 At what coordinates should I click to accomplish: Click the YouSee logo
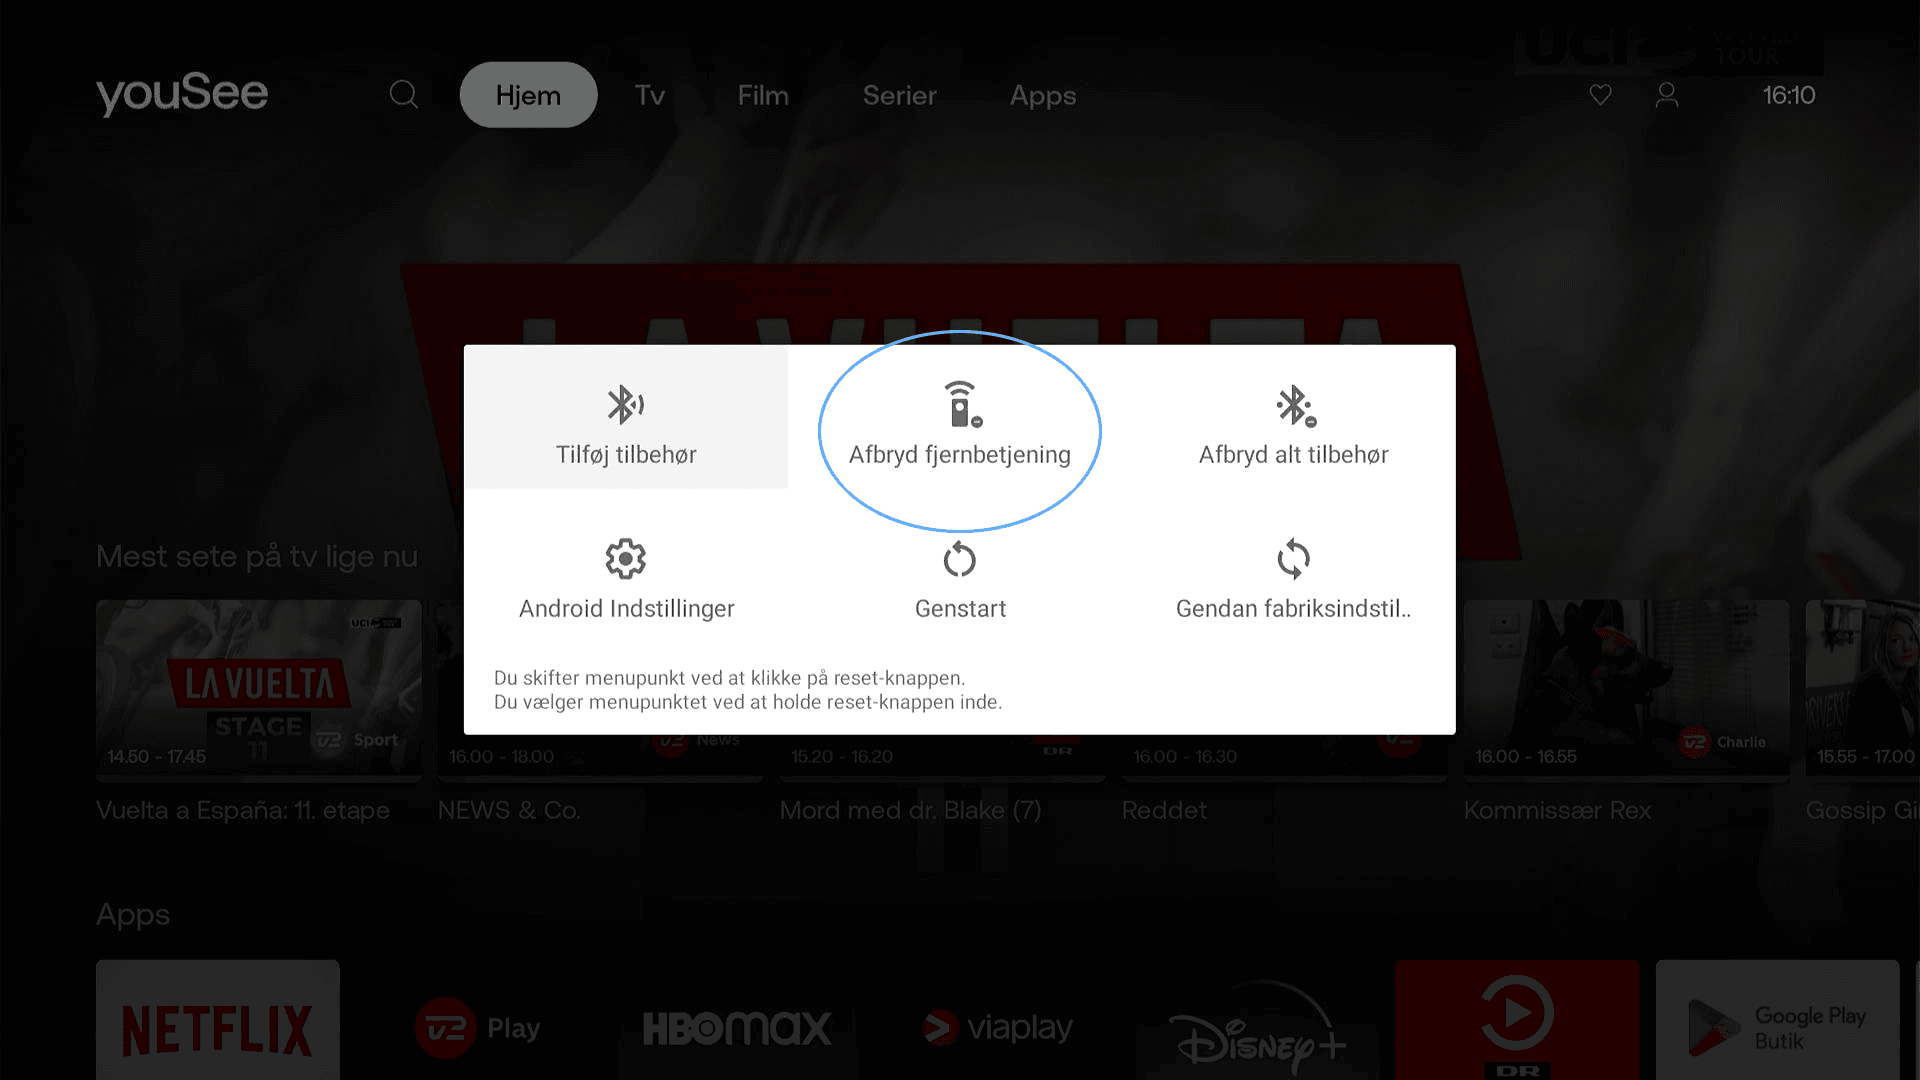click(182, 94)
